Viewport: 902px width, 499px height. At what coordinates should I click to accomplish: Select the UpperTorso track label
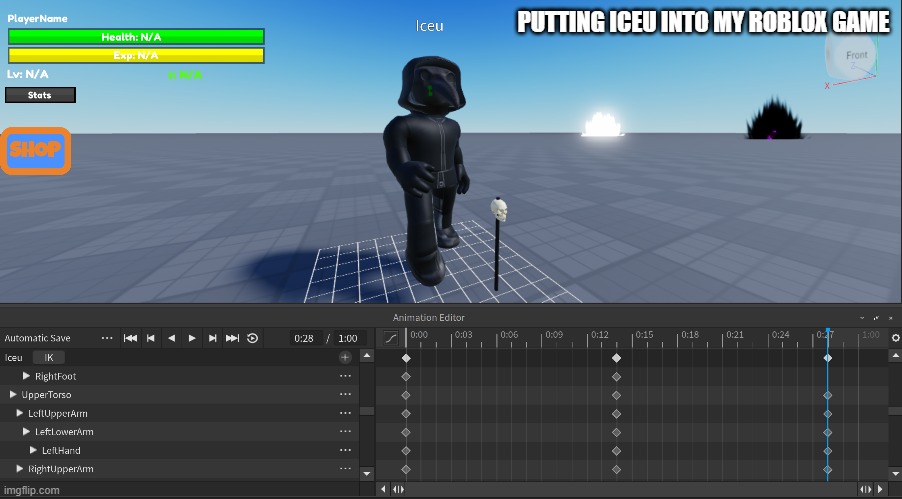[46, 394]
